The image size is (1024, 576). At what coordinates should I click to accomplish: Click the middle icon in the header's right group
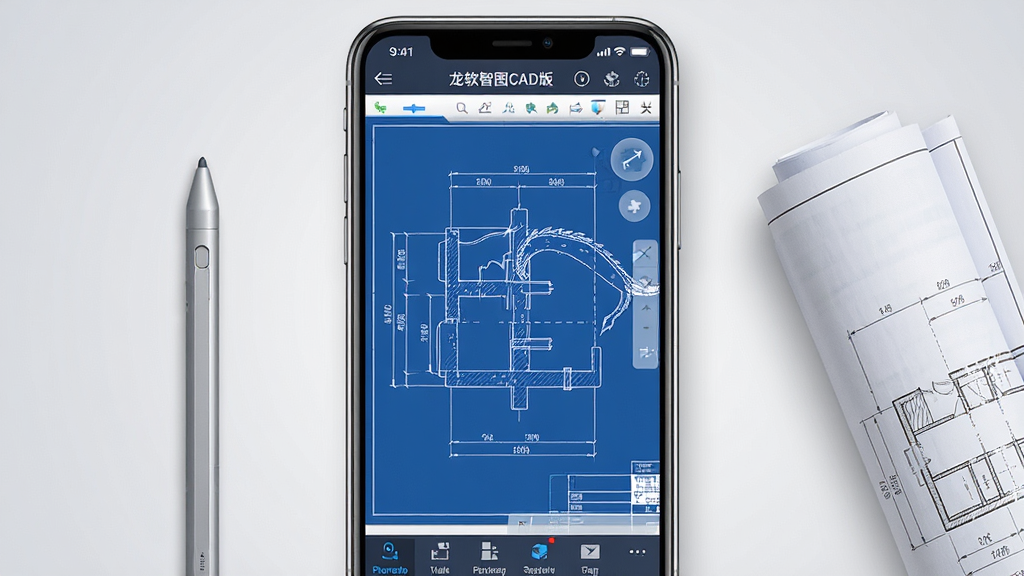pyautogui.click(x=611, y=79)
